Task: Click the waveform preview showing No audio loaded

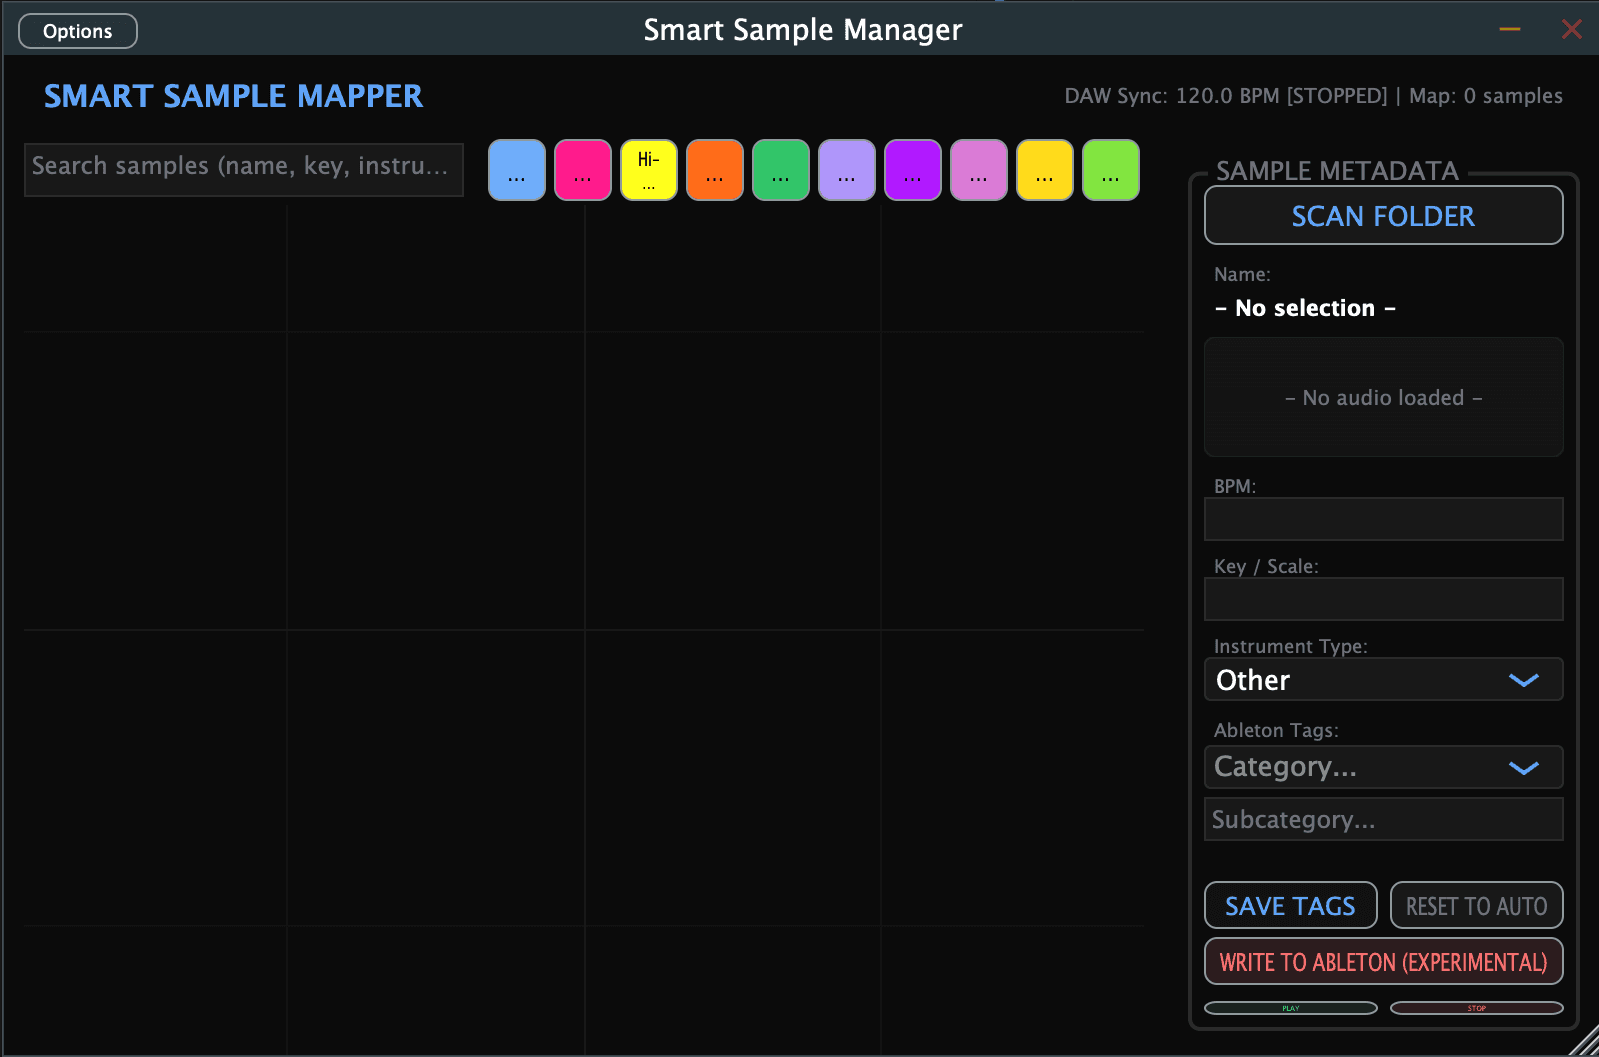Action: 1384,397
